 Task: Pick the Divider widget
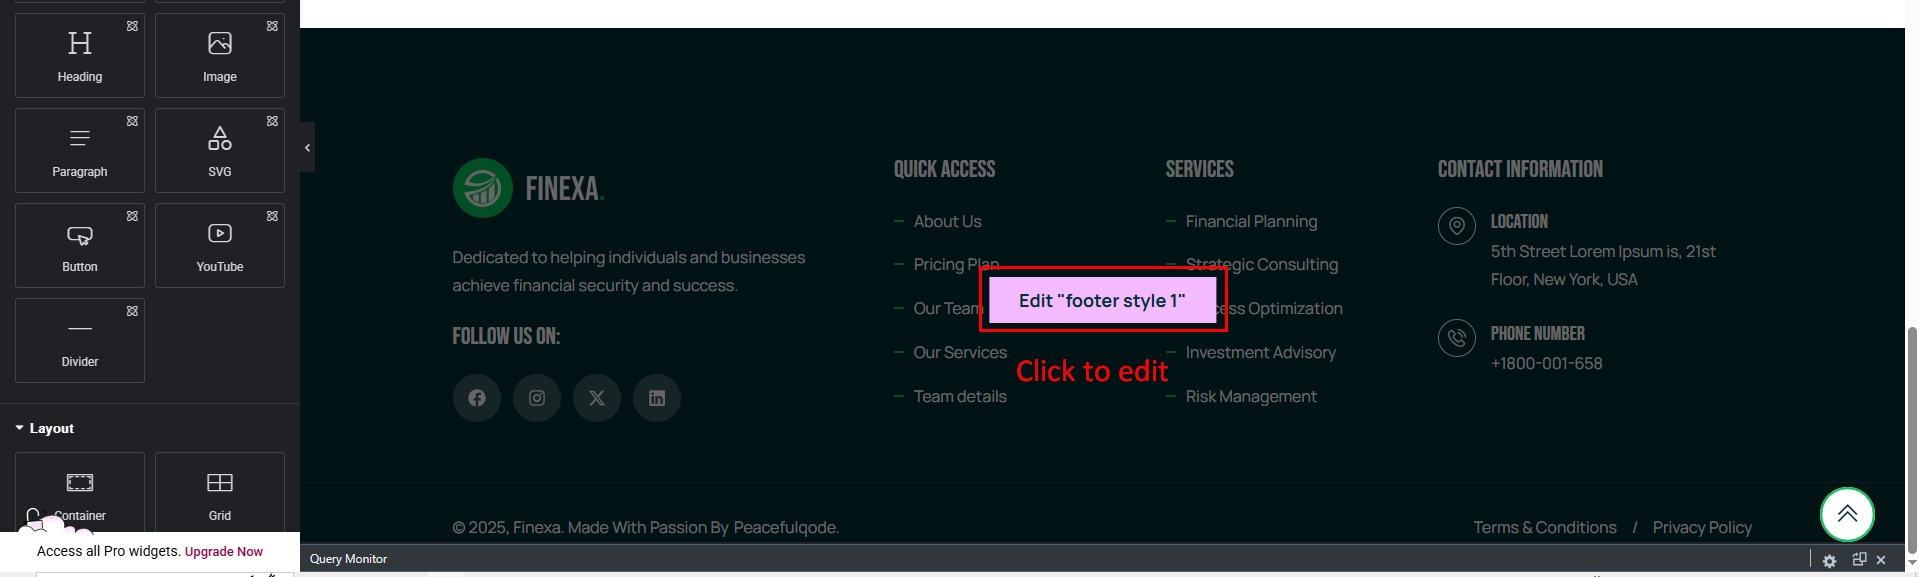80,340
